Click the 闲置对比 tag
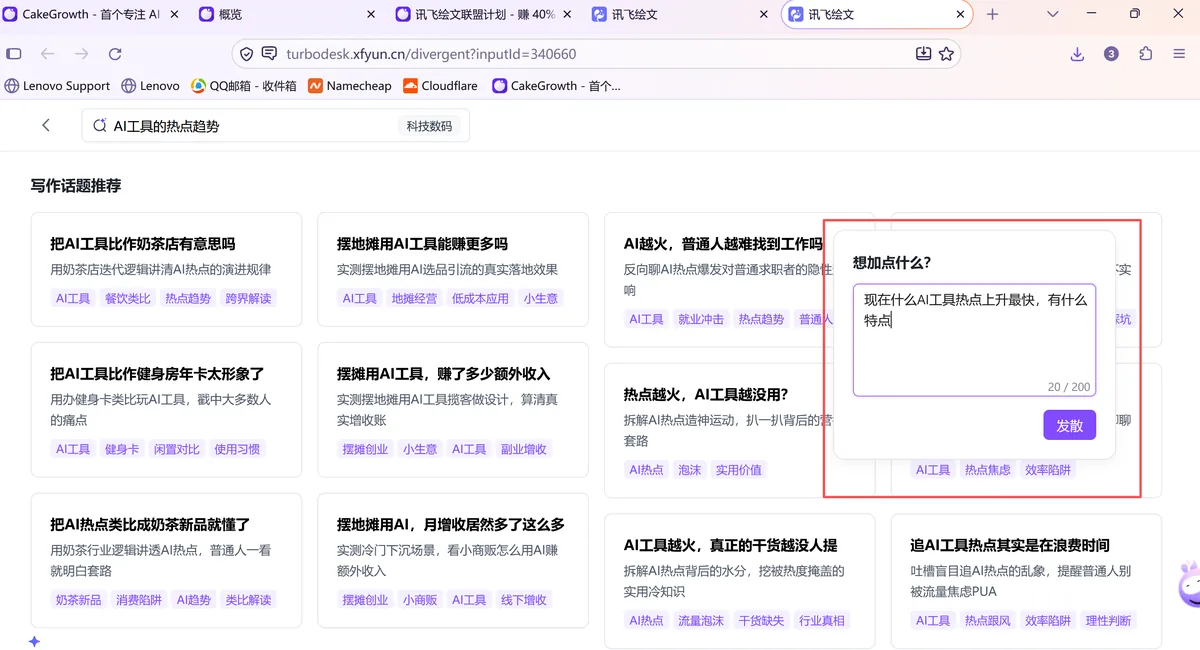The image size is (1200, 650). coord(177,449)
